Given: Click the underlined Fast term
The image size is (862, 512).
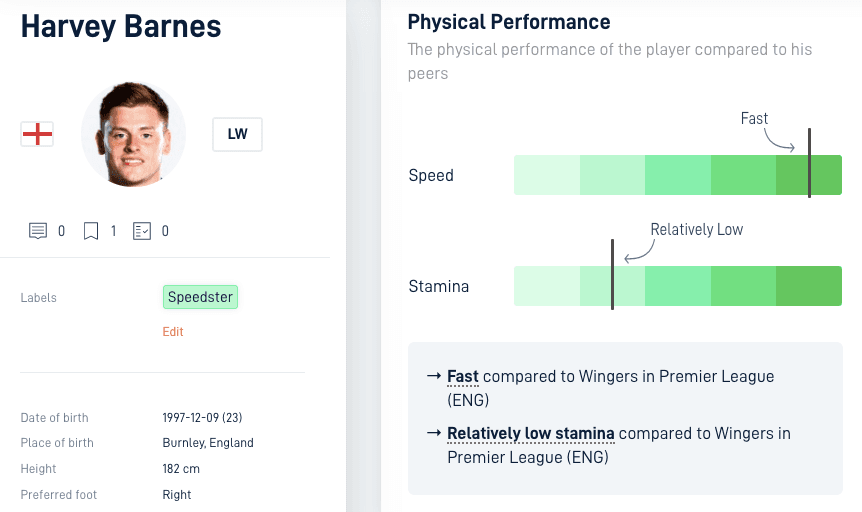Looking at the screenshot, I should 462,377.
